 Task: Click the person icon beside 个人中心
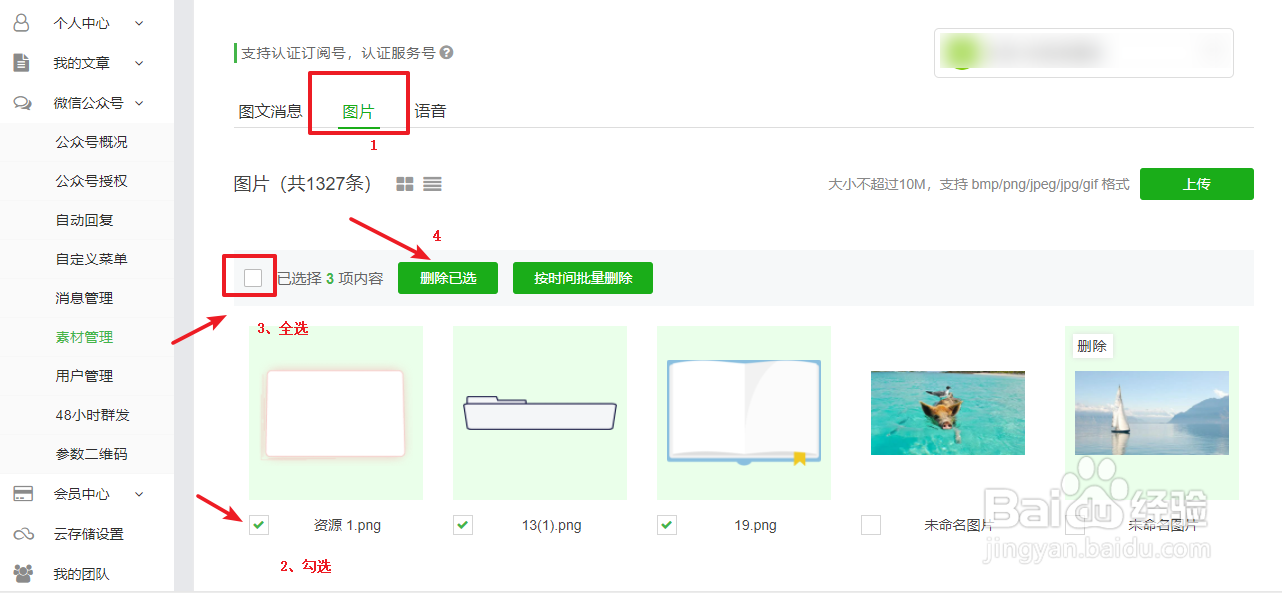[22, 22]
